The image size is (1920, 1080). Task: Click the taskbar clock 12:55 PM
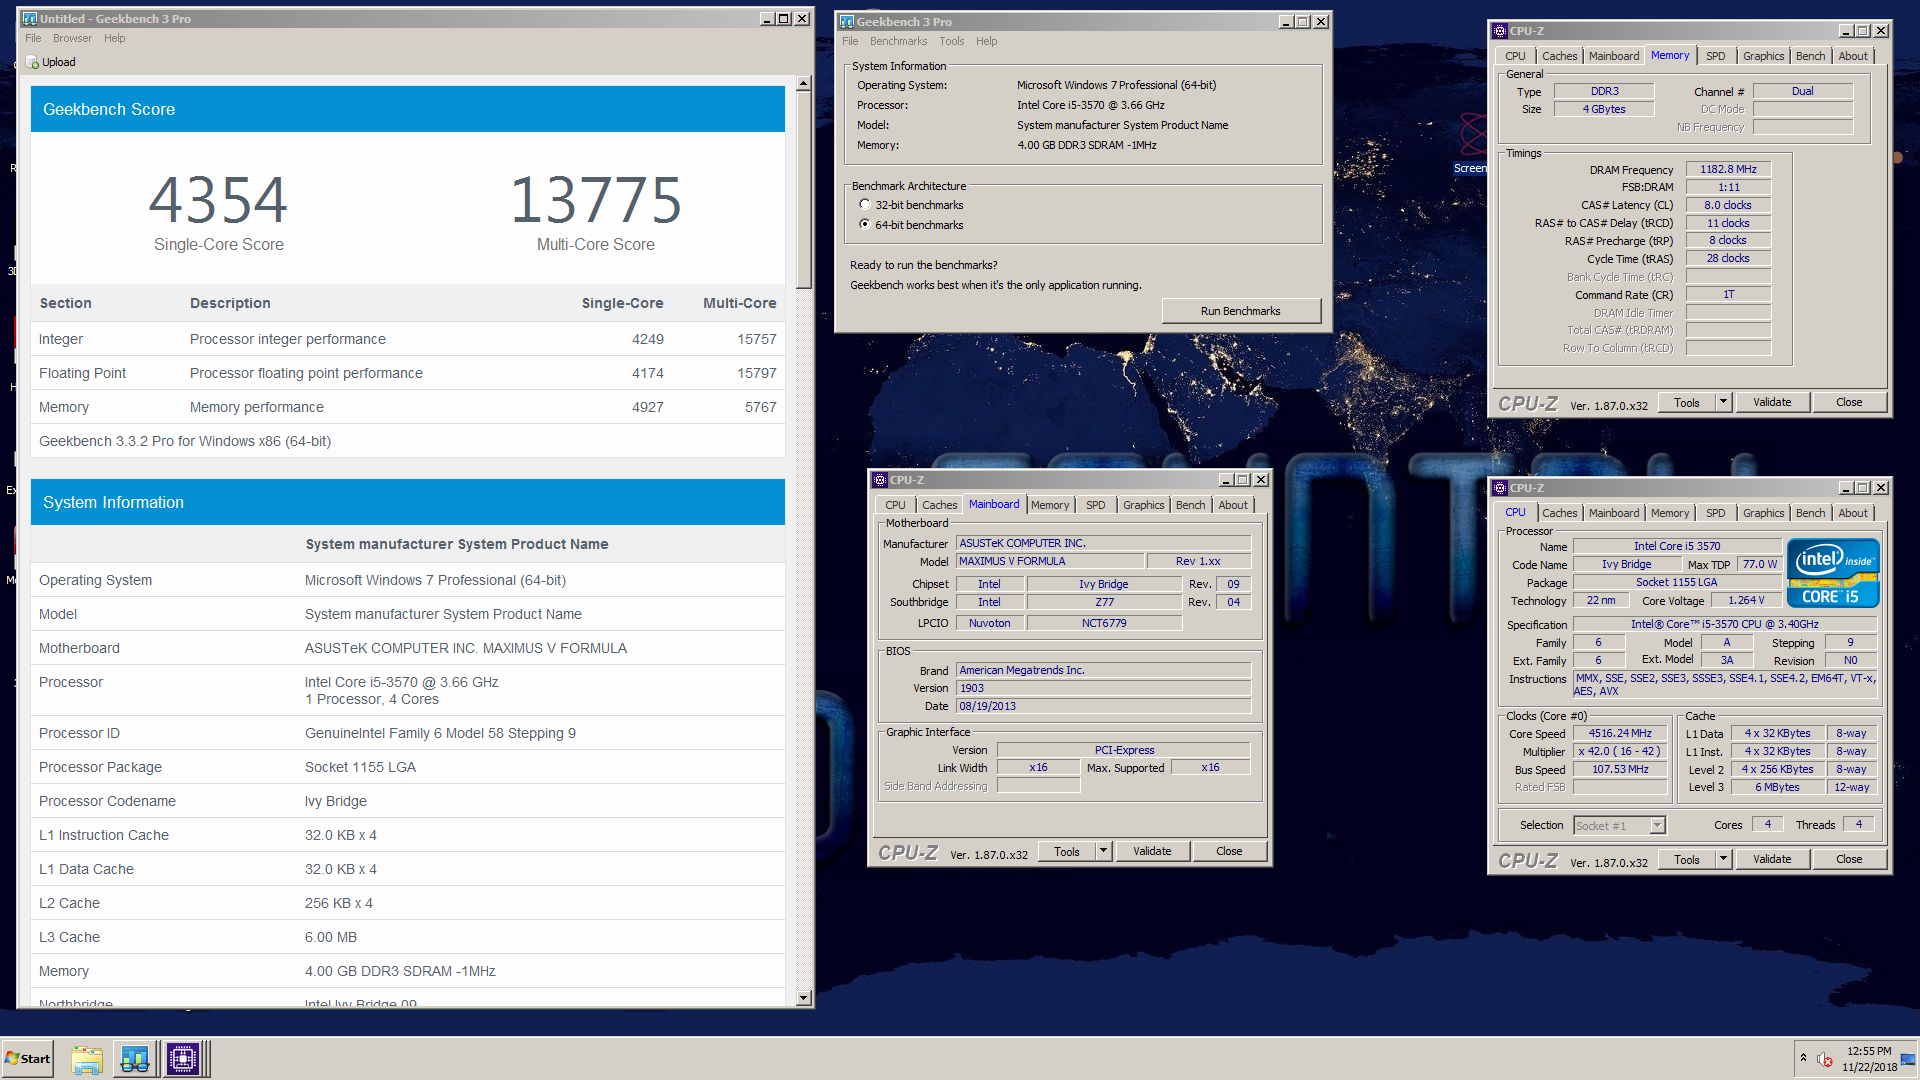(1869, 1051)
